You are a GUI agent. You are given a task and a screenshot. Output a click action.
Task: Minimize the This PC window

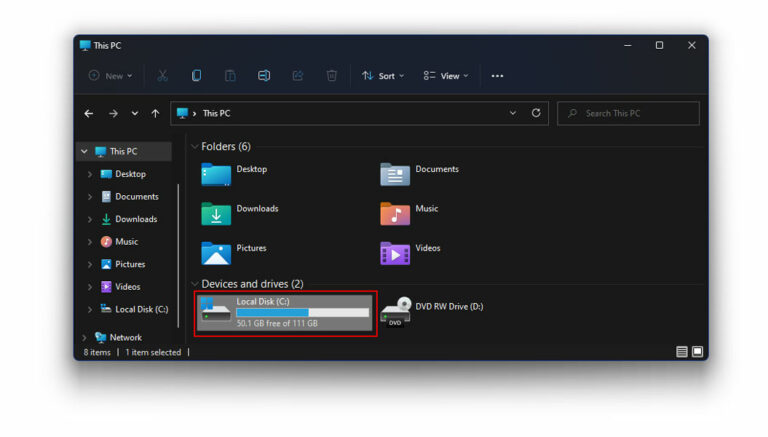pos(627,45)
